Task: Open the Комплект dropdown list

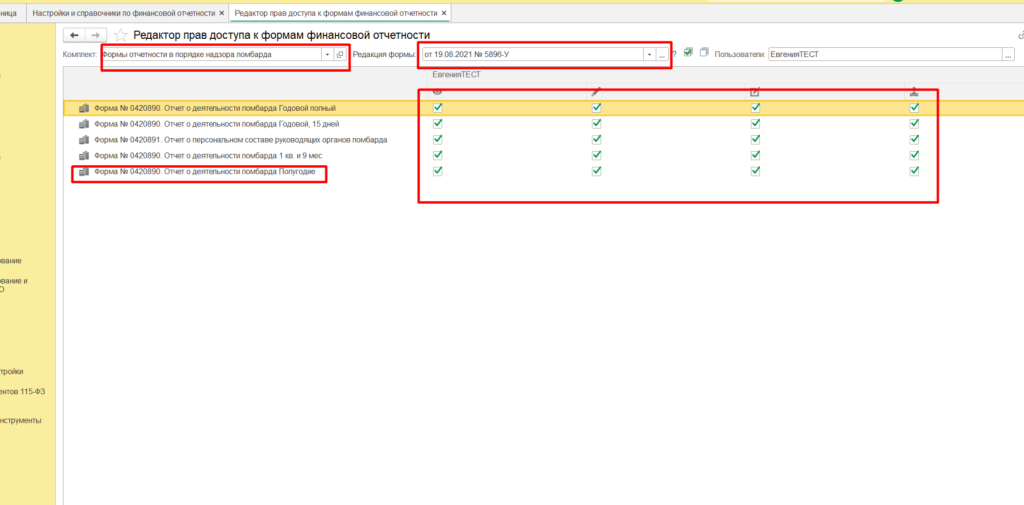Action: 326,54
